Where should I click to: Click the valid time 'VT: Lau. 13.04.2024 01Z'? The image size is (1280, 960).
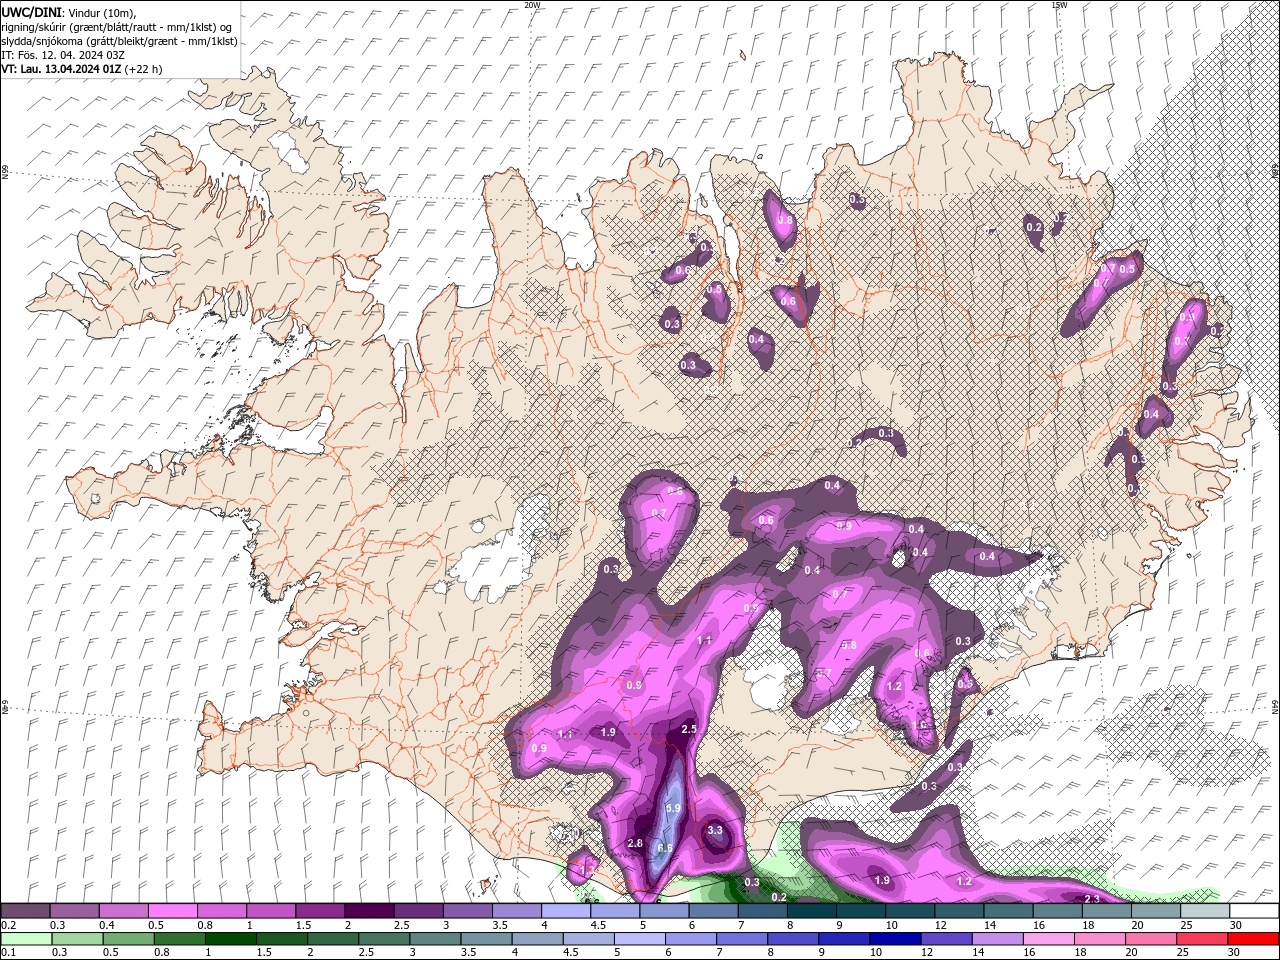(61, 69)
